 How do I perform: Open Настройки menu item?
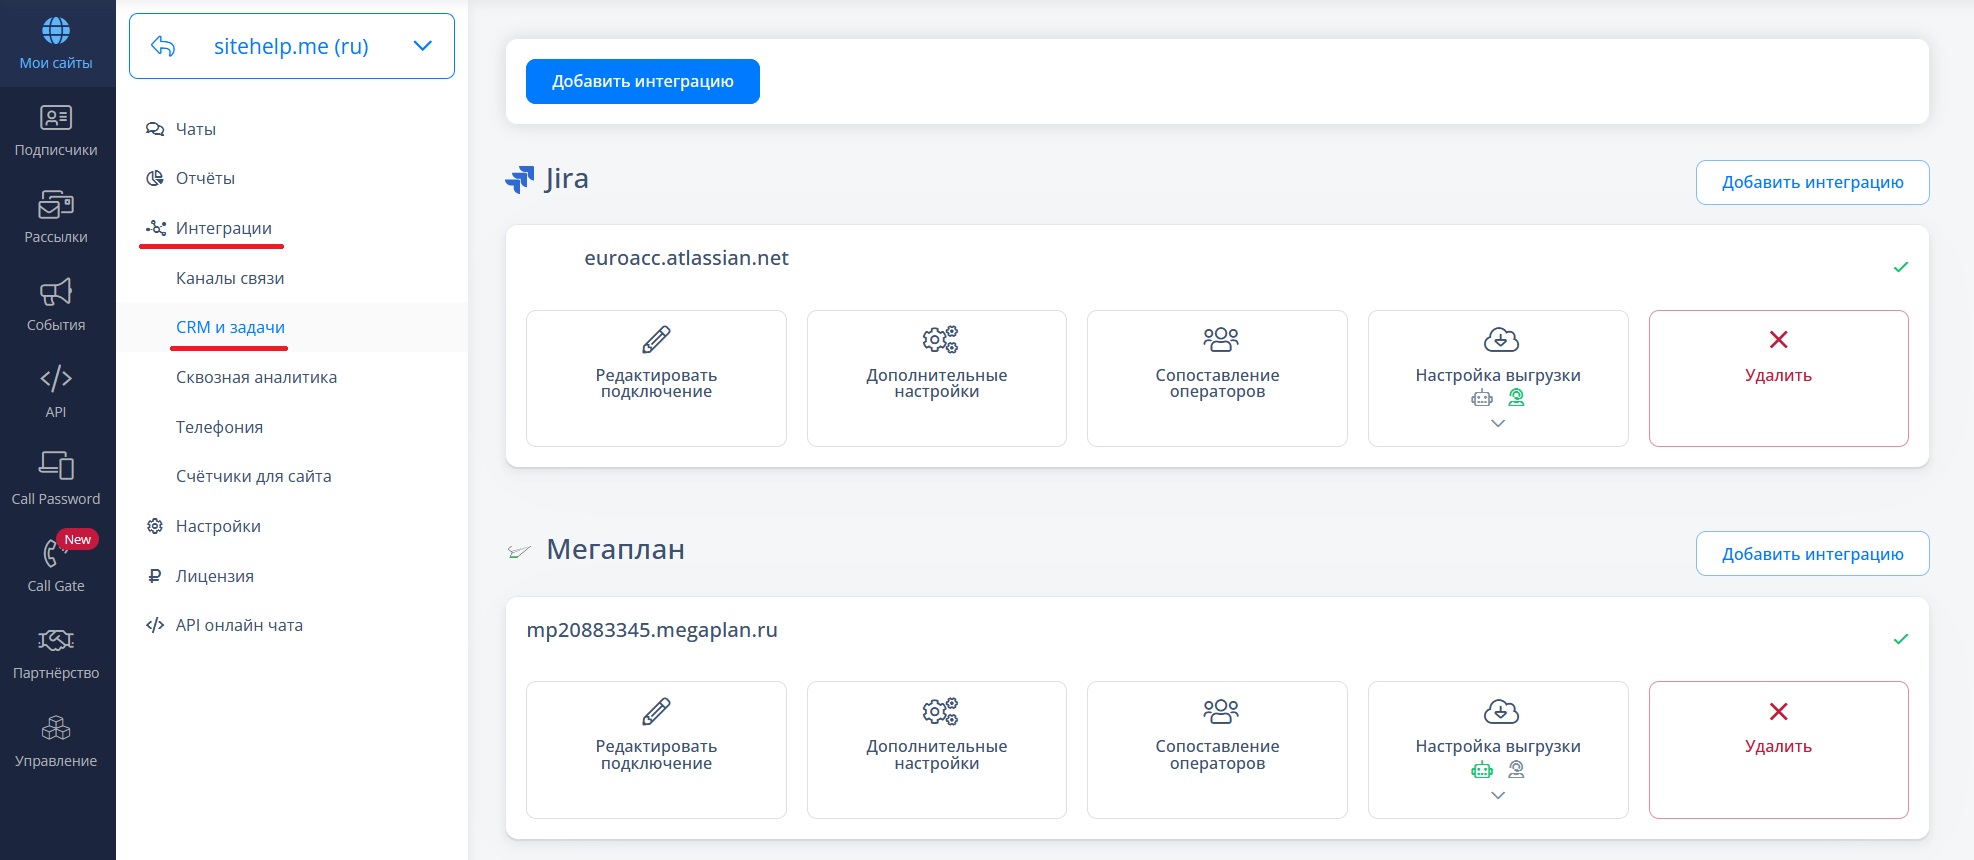pos(218,526)
